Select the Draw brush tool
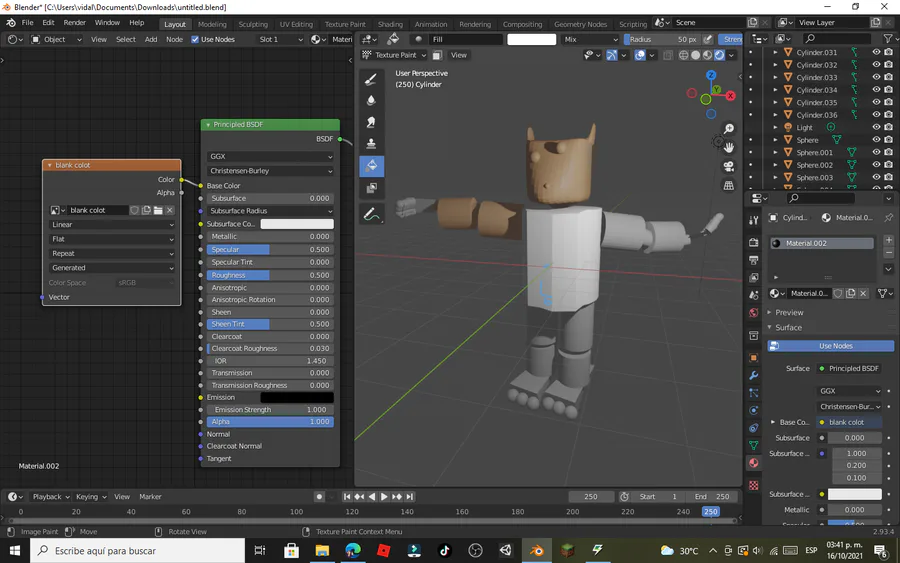 [x=371, y=79]
